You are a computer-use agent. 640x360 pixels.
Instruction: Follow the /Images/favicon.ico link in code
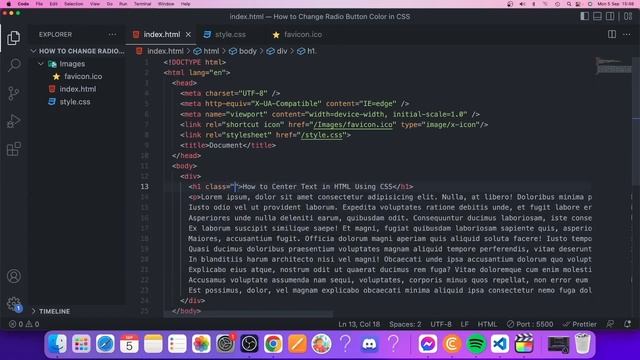(353, 124)
